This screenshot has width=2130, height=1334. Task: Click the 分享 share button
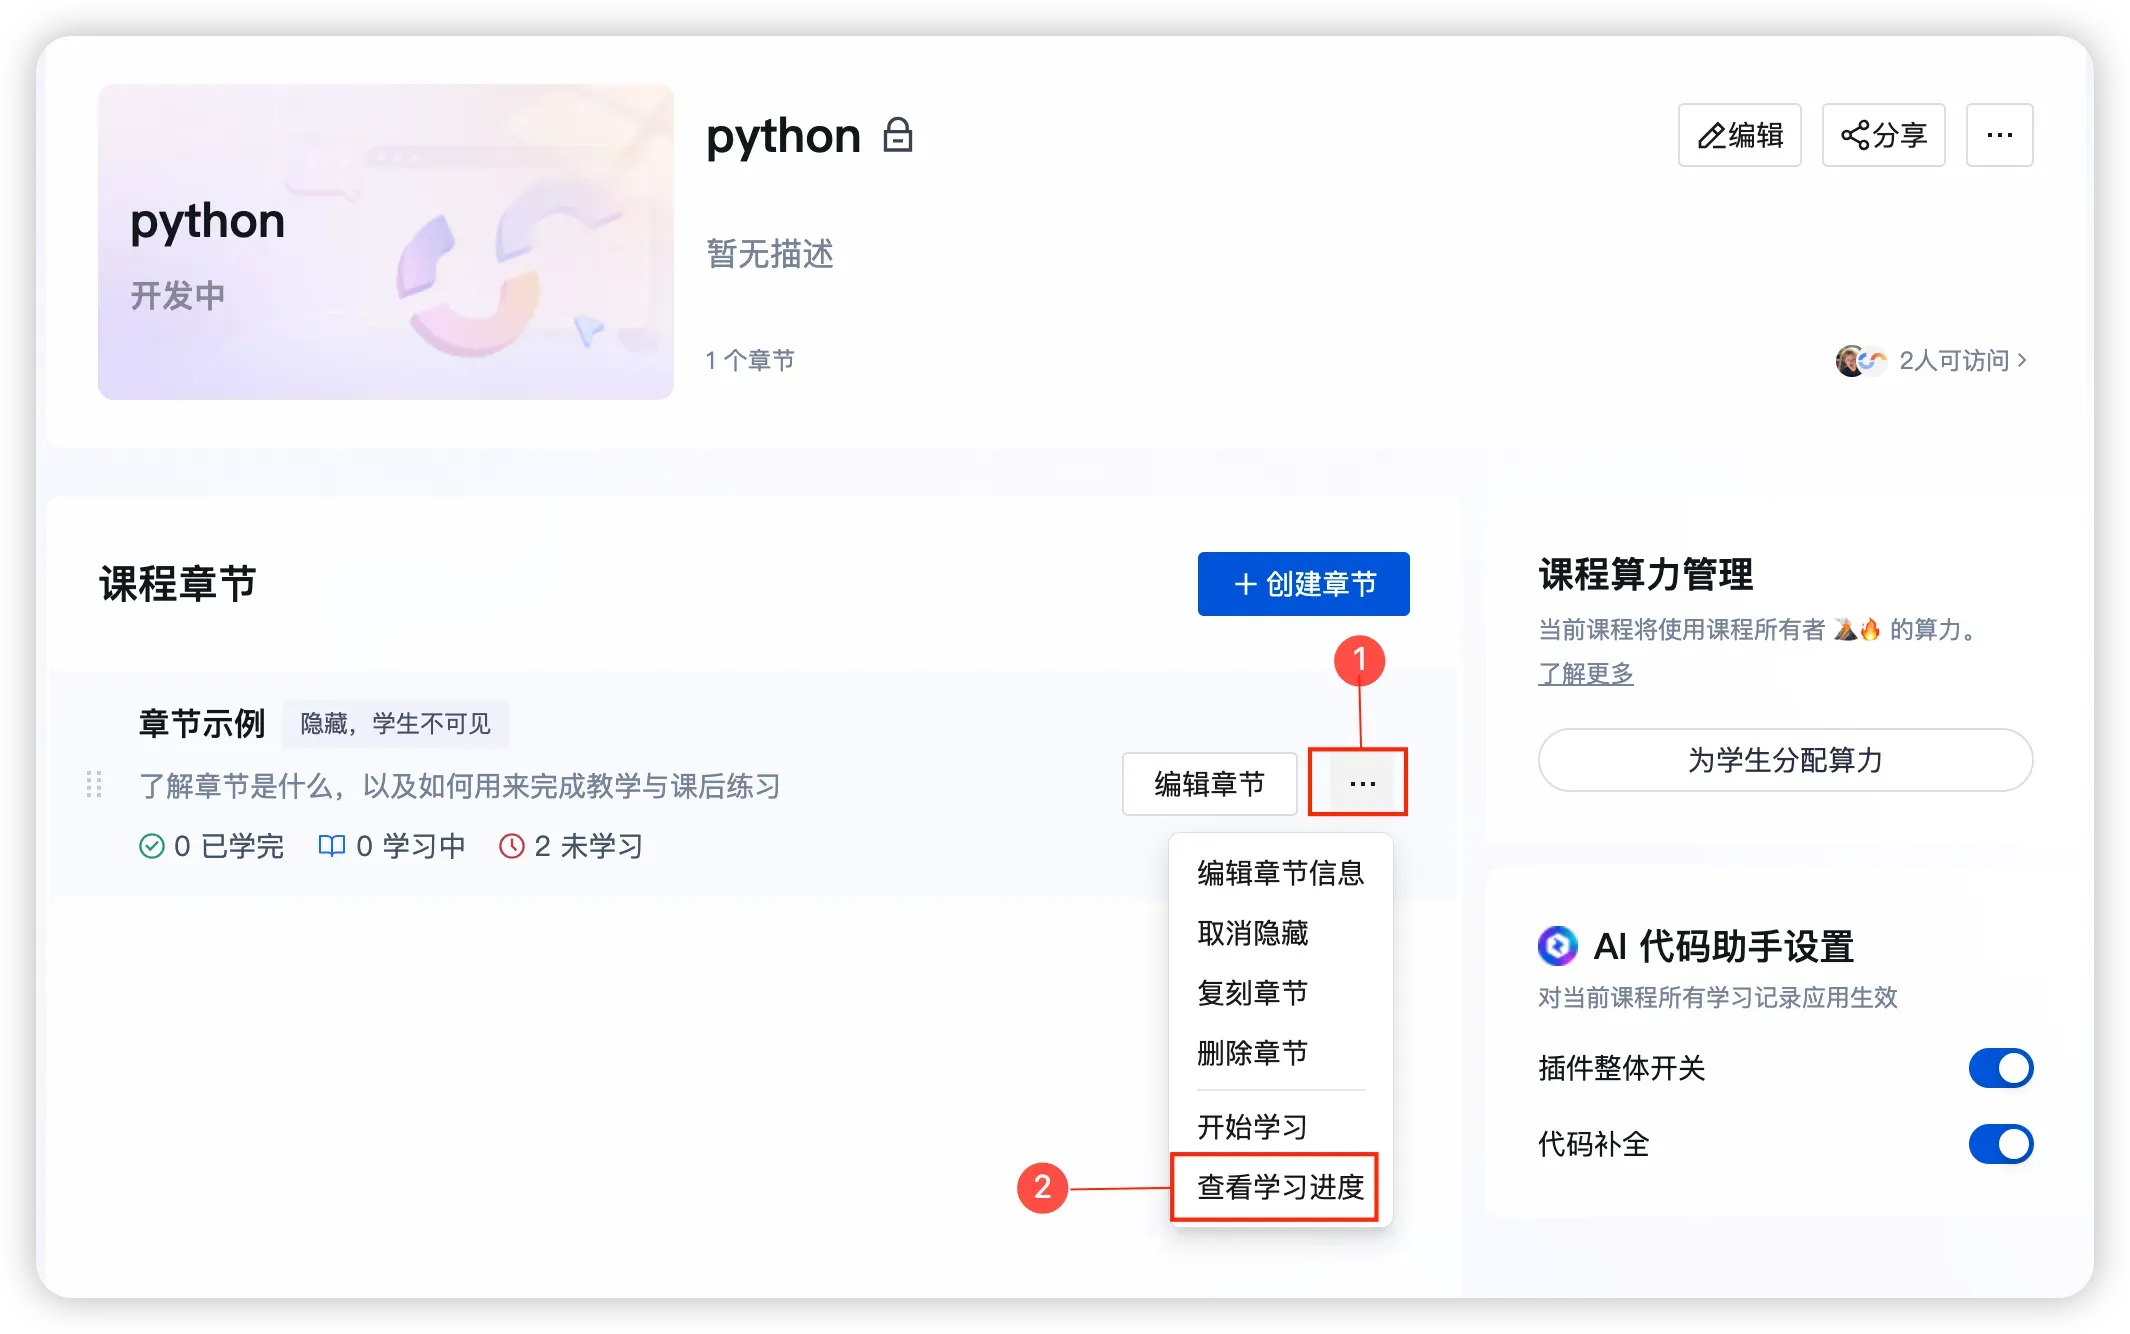click(x=1883, y=135)
